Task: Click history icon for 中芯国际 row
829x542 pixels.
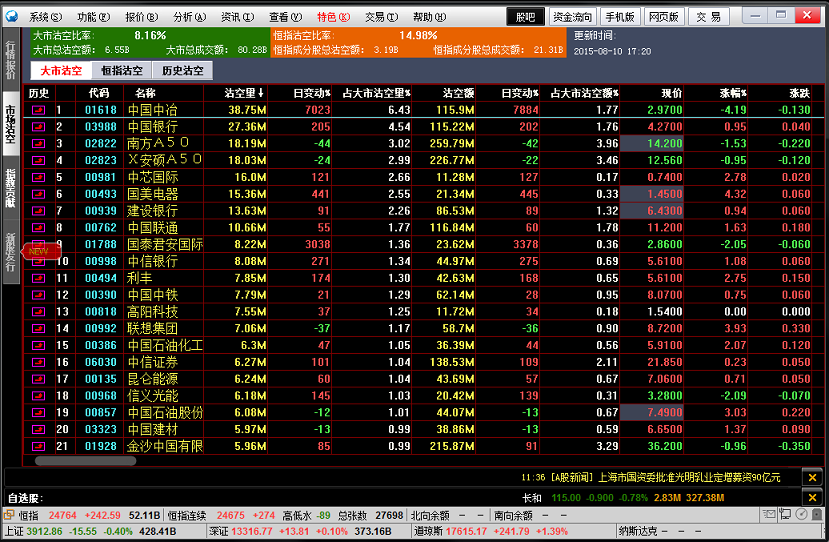Action: [39, 177]
